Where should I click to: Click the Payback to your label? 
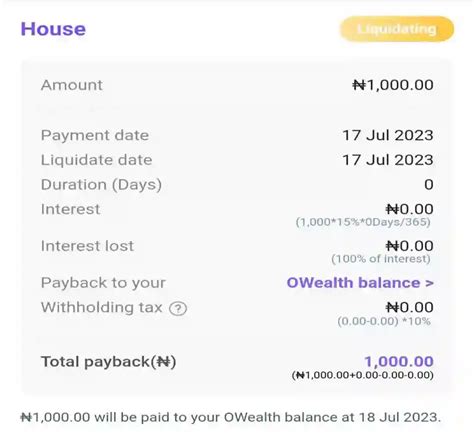pyautogui.click(x=103, y=283)
